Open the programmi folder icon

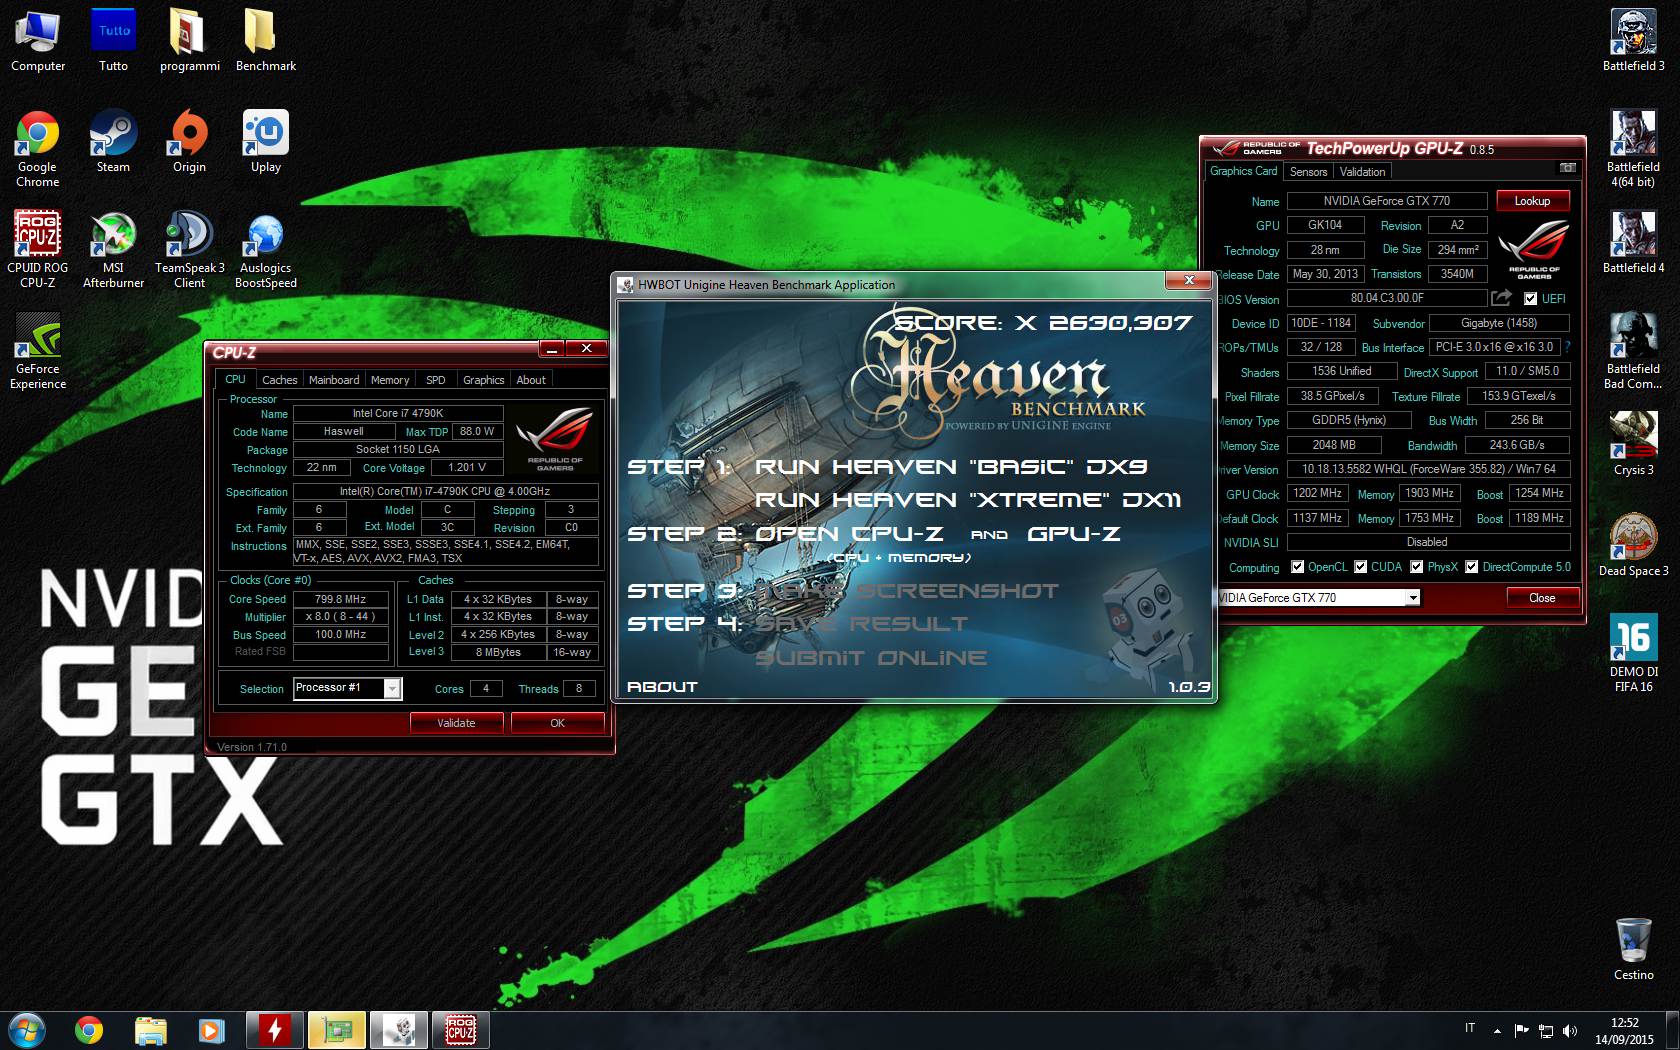[189, 41]
